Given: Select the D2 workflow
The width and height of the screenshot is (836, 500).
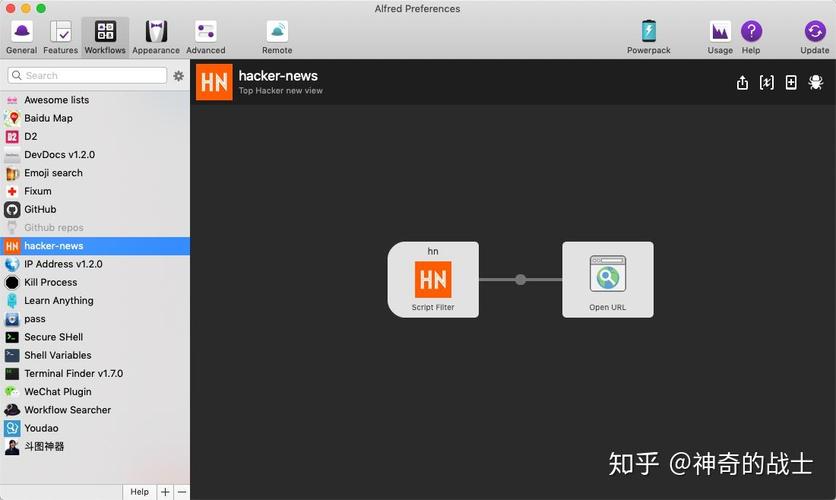Looking at the screenshot, I should (x=95, y=136).
